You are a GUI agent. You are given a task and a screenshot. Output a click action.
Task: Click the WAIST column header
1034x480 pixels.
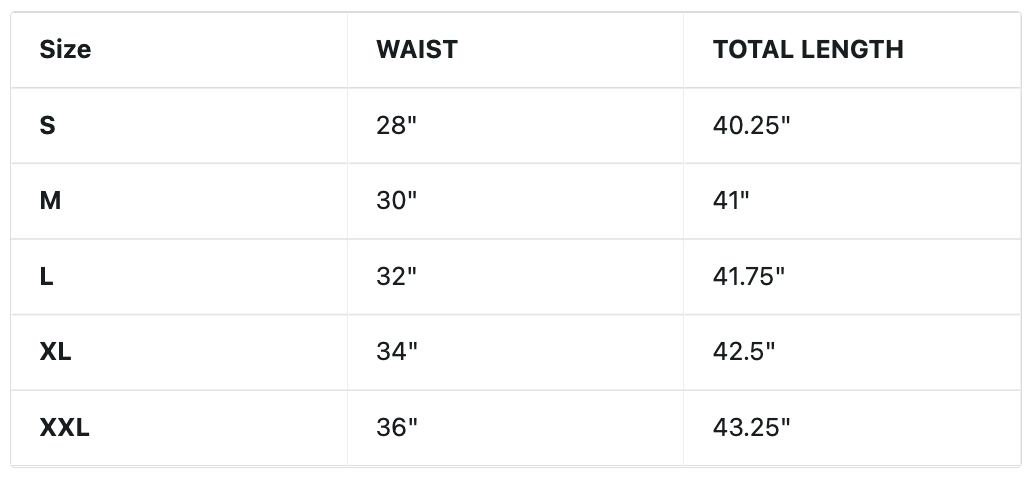417,49
